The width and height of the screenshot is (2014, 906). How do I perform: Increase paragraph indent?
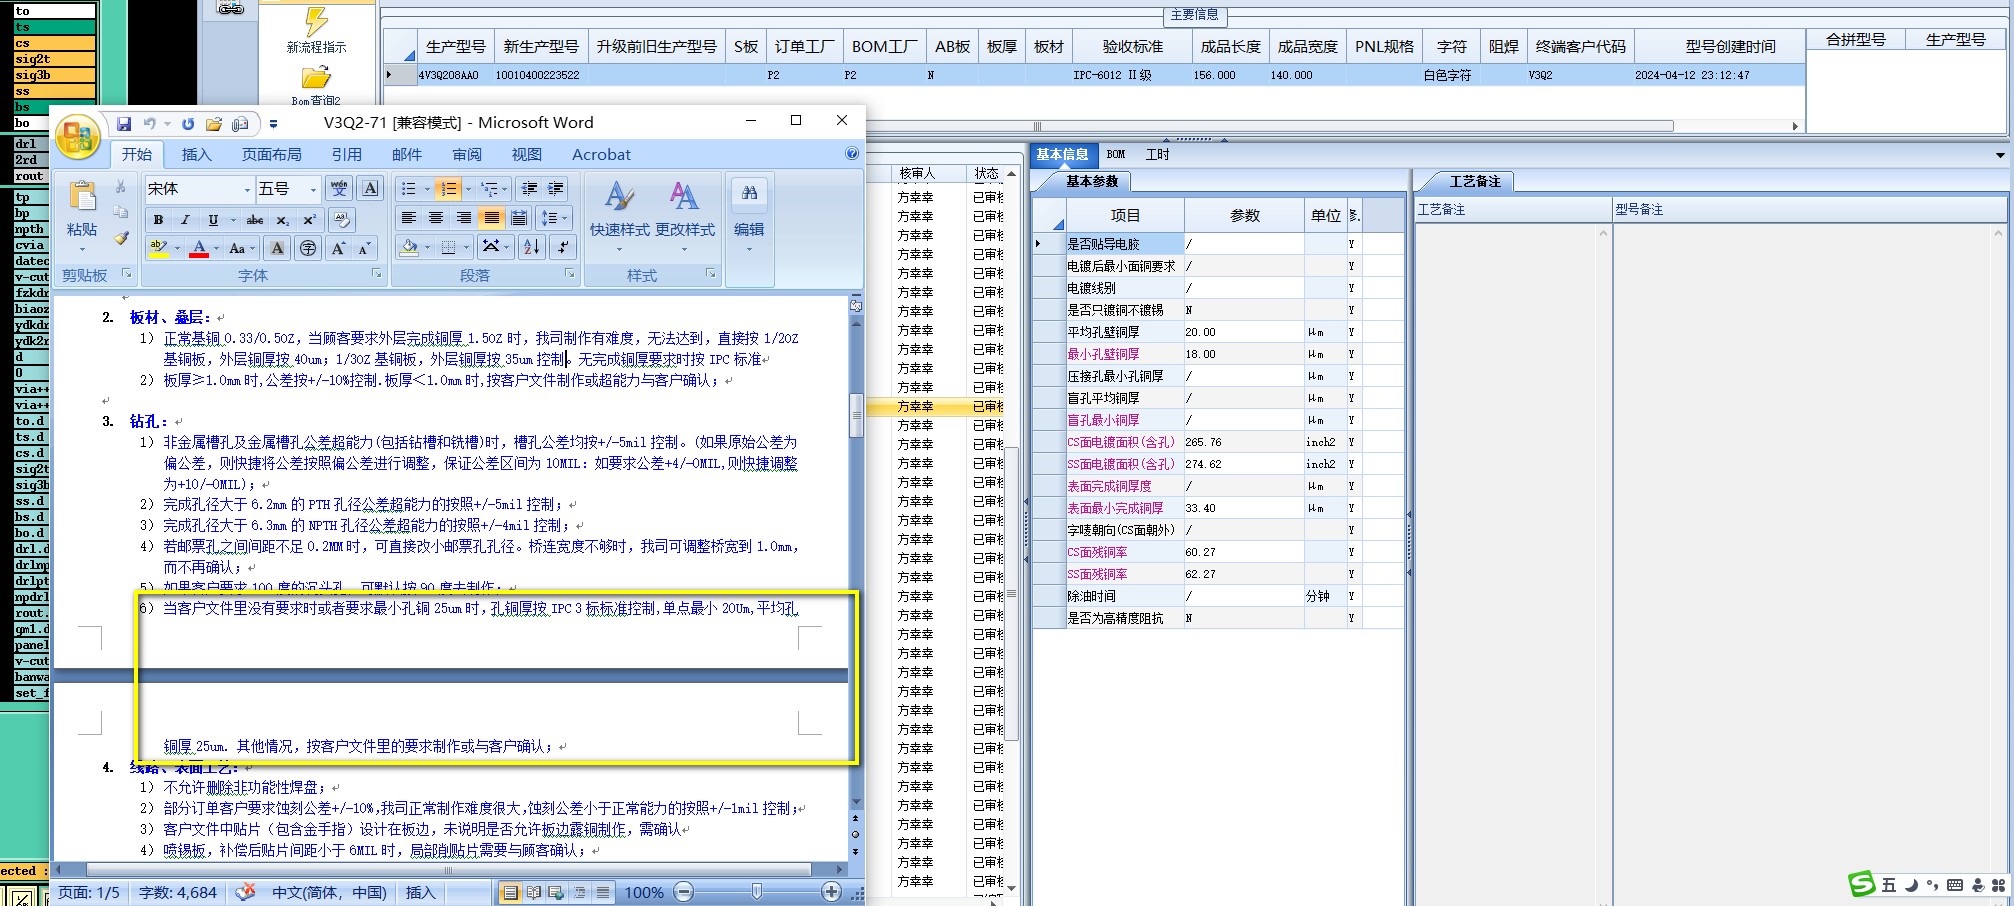pos(556,189)
